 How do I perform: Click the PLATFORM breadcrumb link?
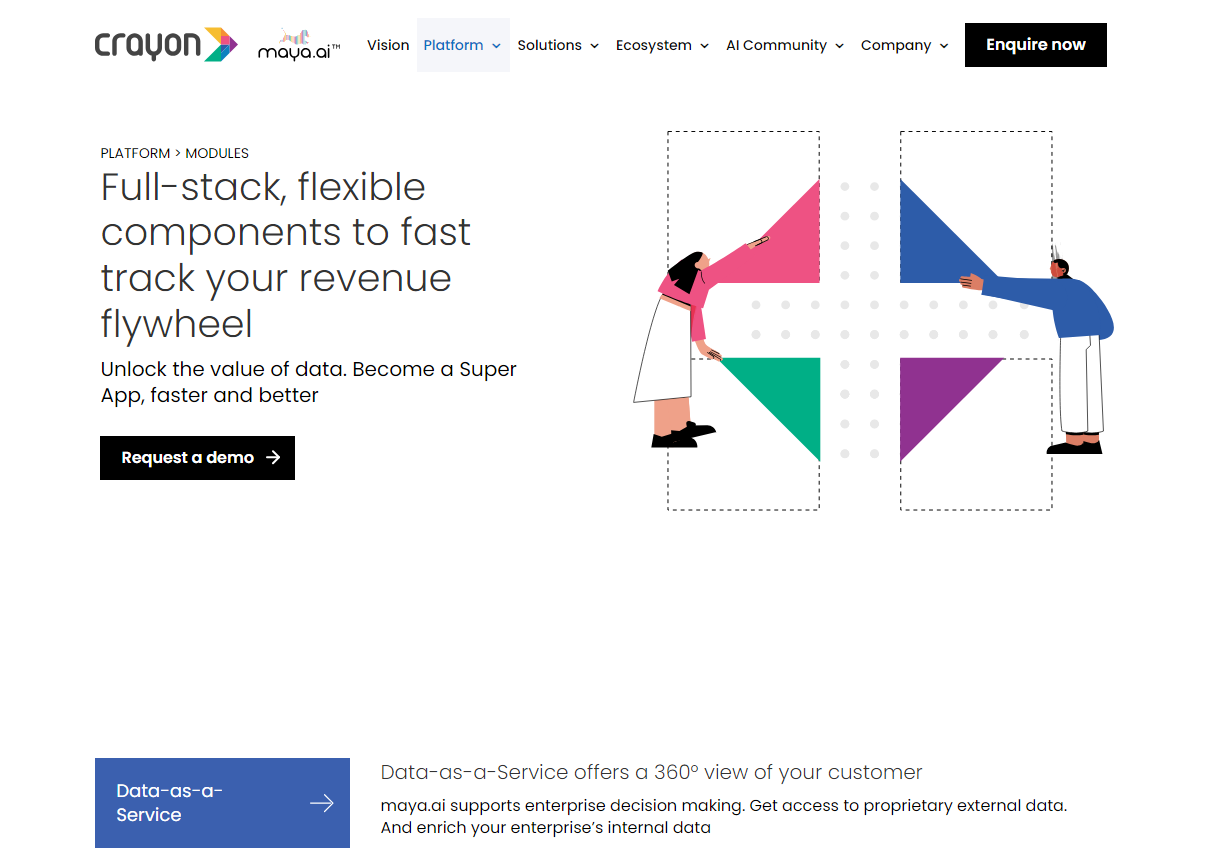point(135,153)
